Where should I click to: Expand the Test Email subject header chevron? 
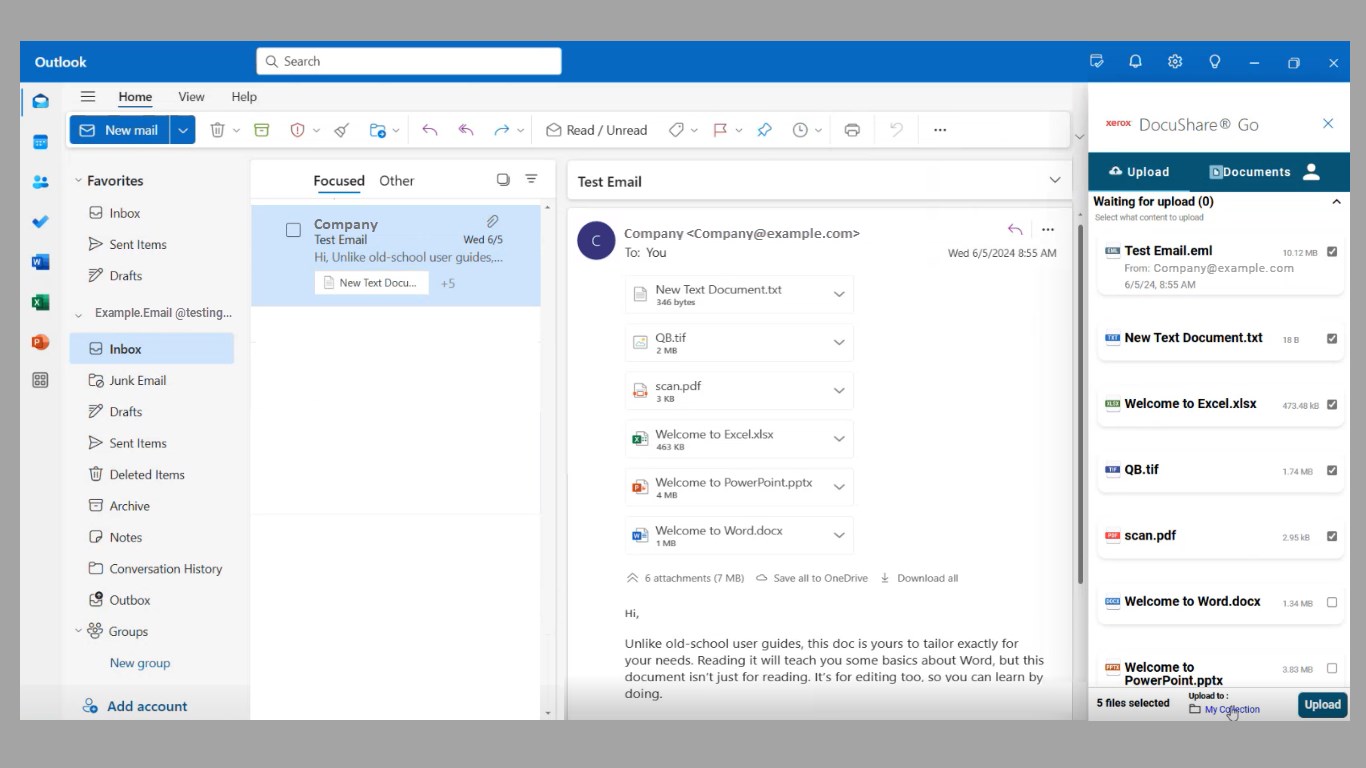click(1054, 181)
